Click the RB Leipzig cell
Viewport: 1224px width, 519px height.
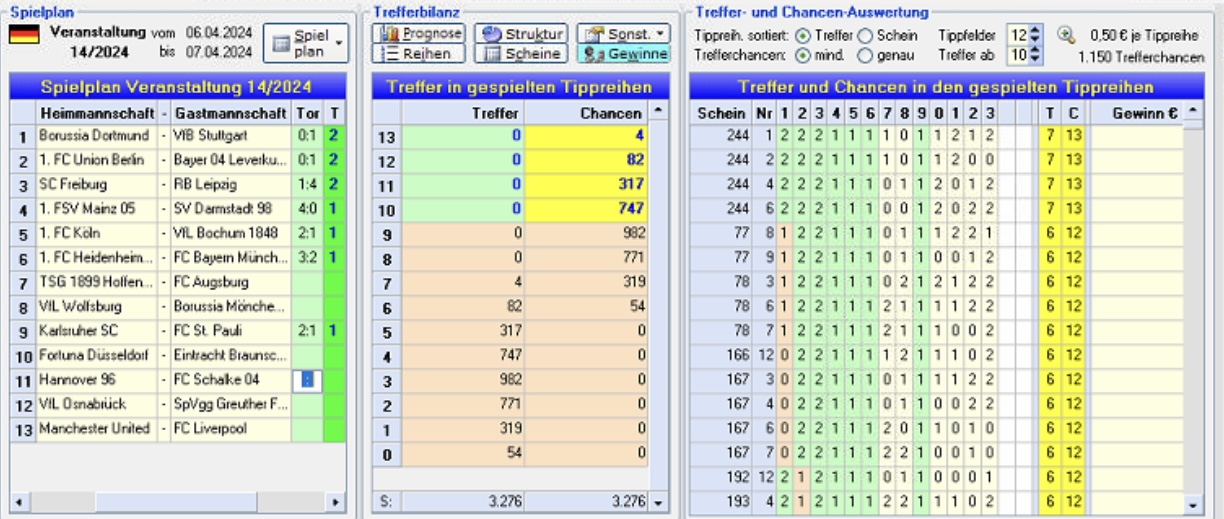pyautogui.click(x=232, y=183)
